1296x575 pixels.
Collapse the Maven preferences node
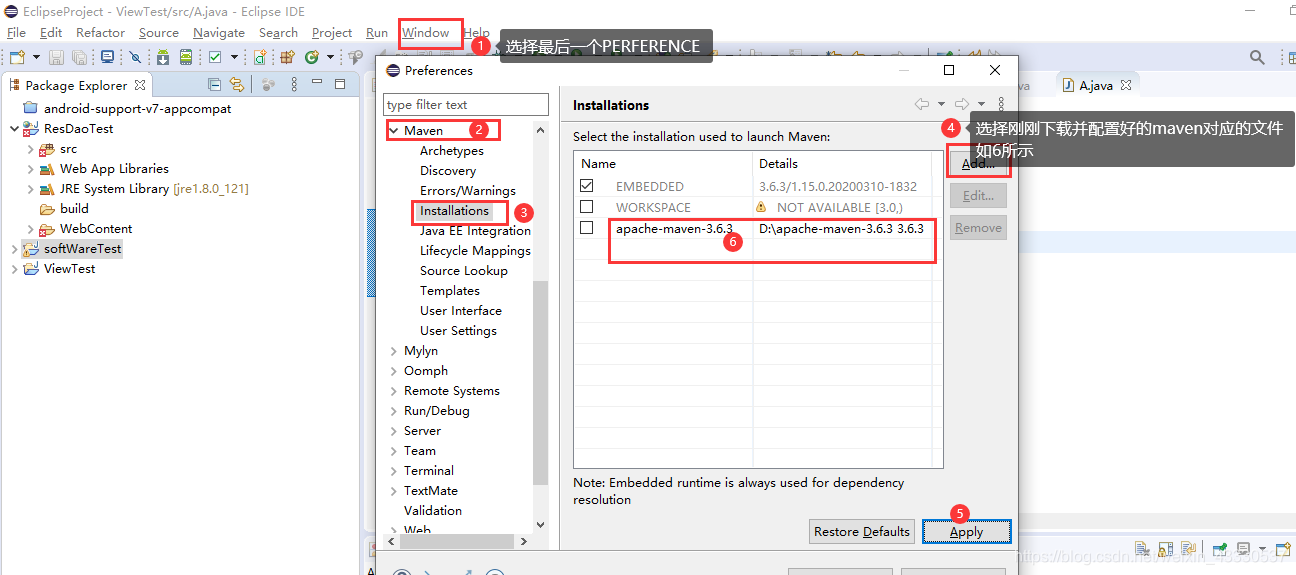coord(394,131)
